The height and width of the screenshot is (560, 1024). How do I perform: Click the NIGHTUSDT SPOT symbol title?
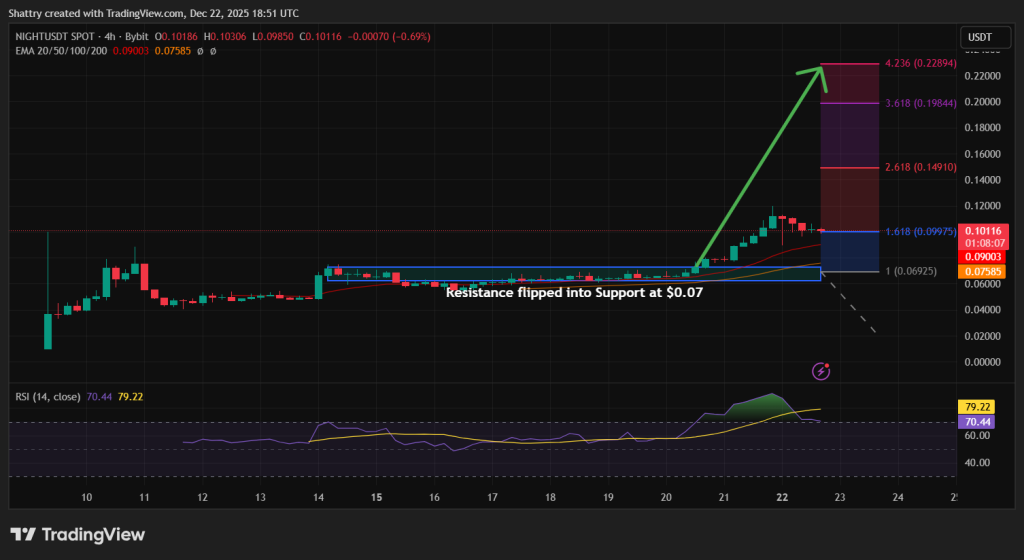(x=56, y=37)
